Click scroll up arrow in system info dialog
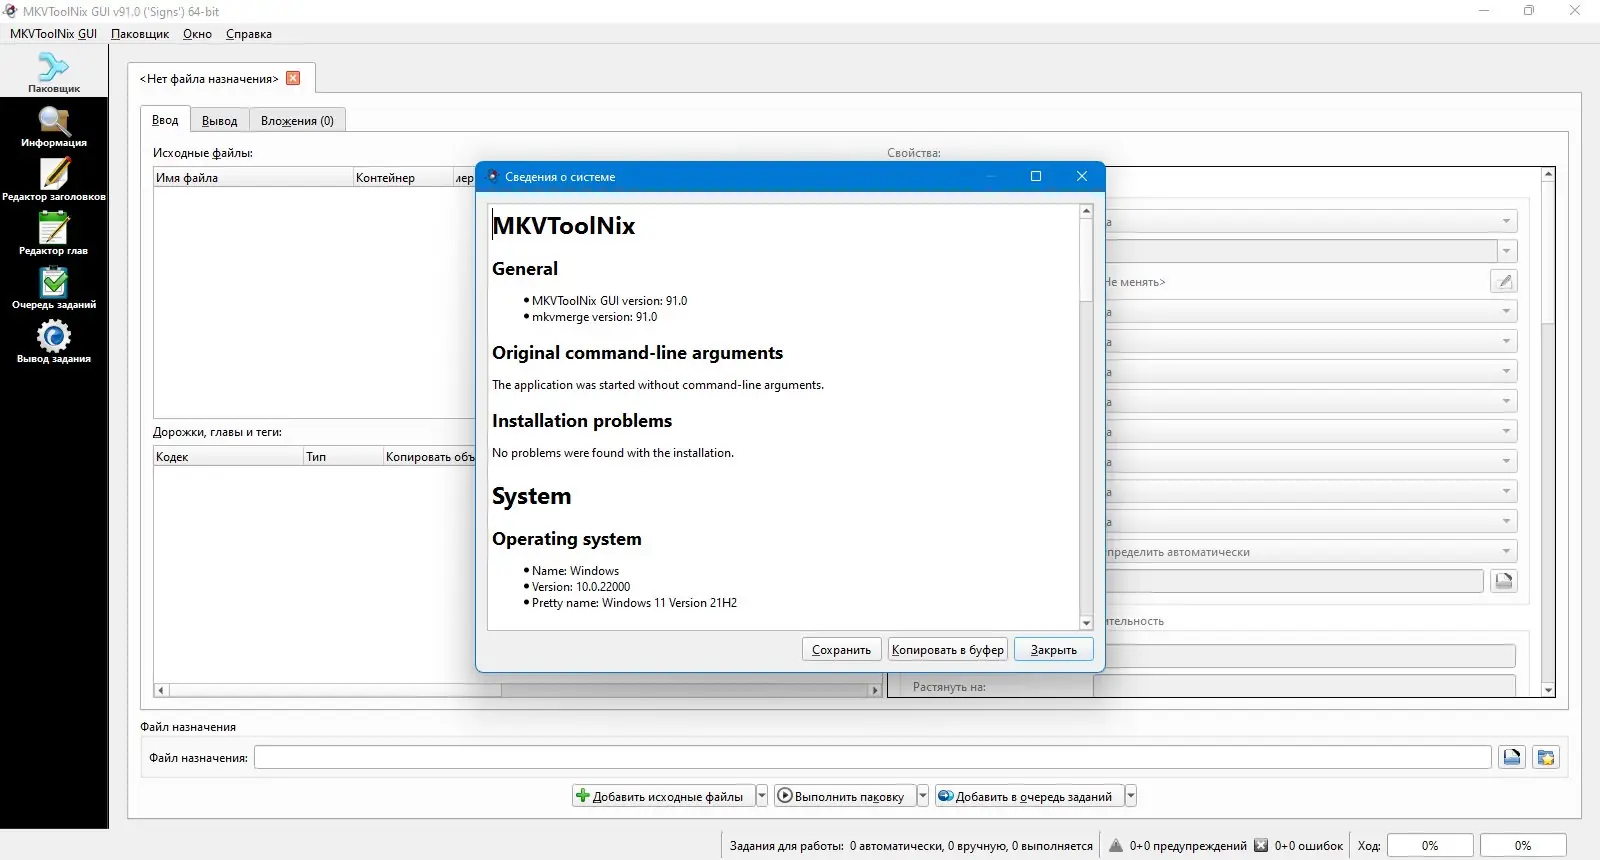 (x=1086, y=211)
